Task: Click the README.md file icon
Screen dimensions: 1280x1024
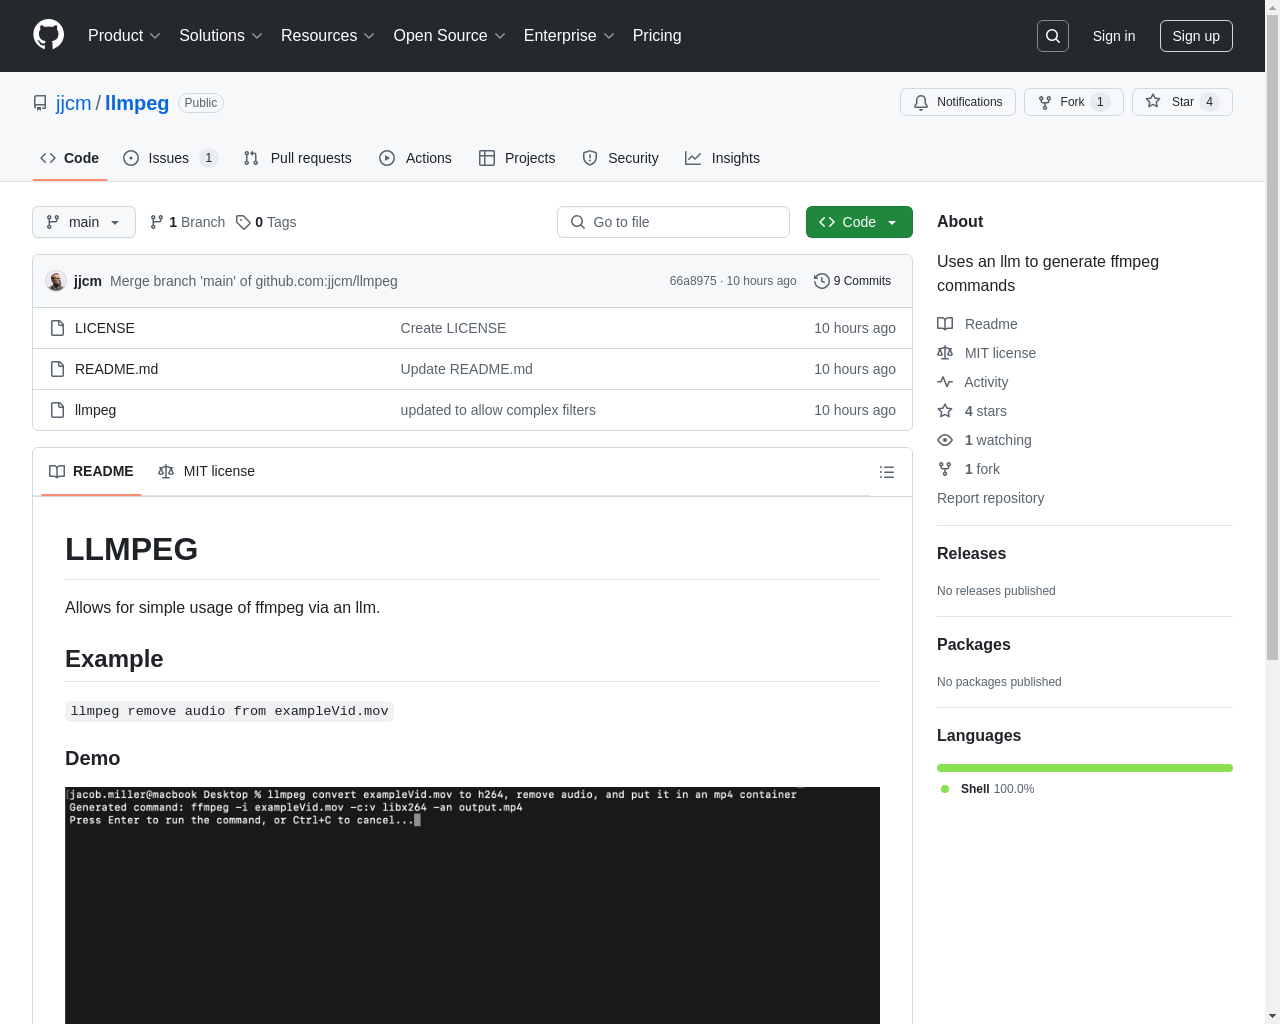Action: [x=58, y=369]
